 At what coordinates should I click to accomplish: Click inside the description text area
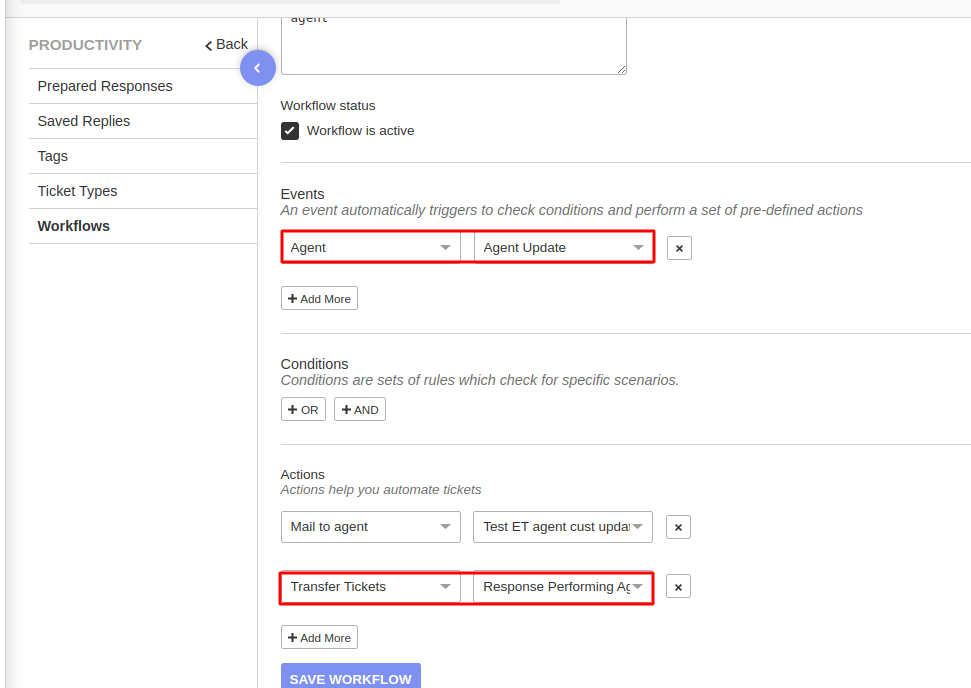[x=453, y=45]
